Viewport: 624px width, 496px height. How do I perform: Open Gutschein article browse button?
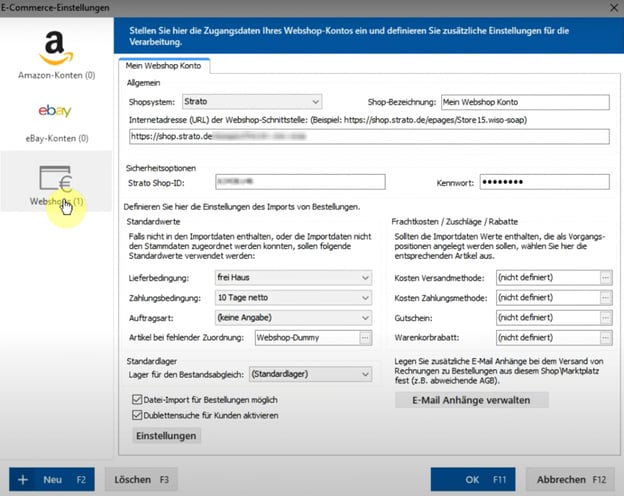pyautogui.click(x=605, y=318)
